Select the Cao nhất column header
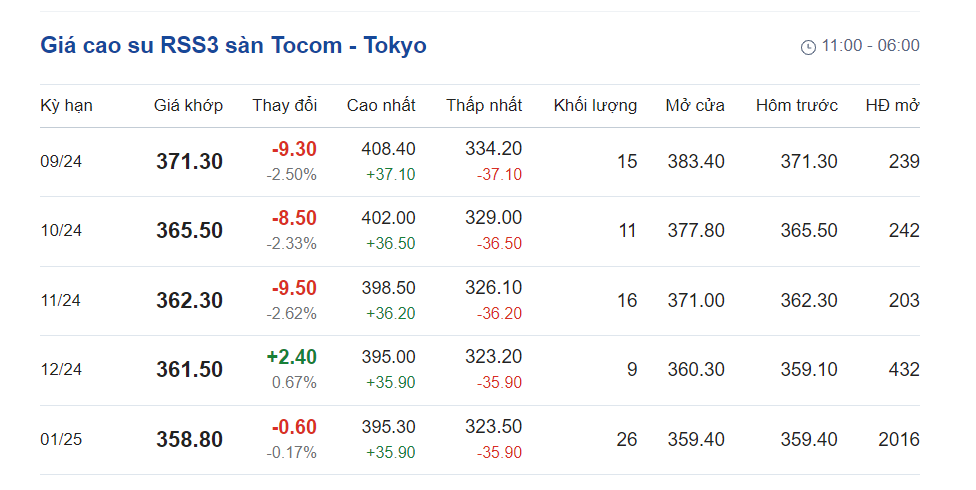Screen dimensions: 976x490 [381, 105]
